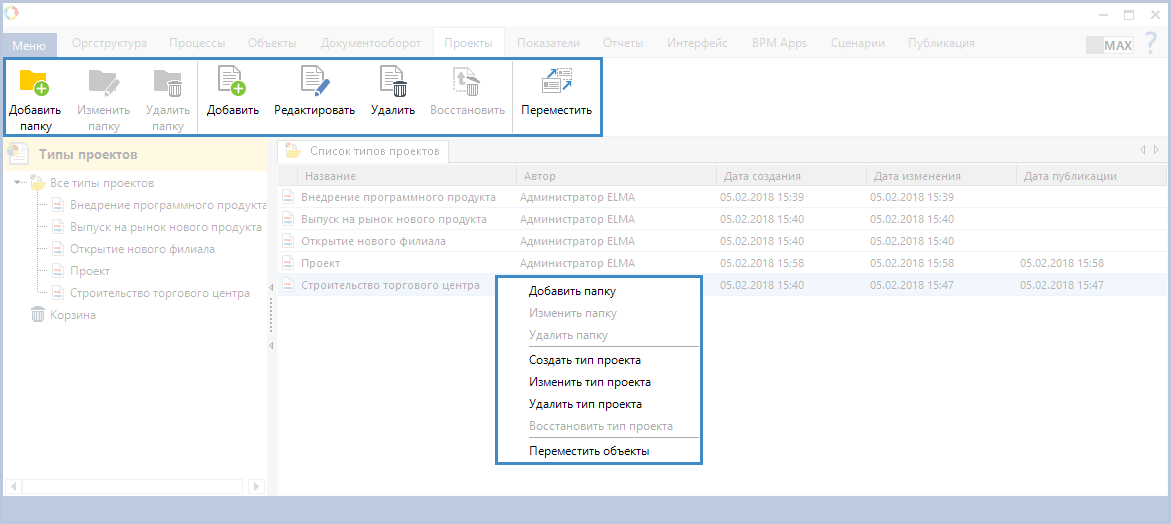
Task: Click lower splitter arrow of side panel
Action: click(x=271, y=346)
